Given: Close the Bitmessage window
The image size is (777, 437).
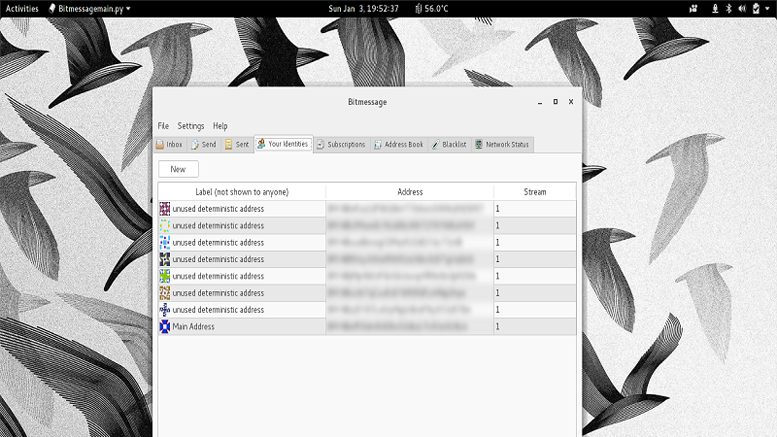Looking at the screenshot, I should tap(571, 102).
